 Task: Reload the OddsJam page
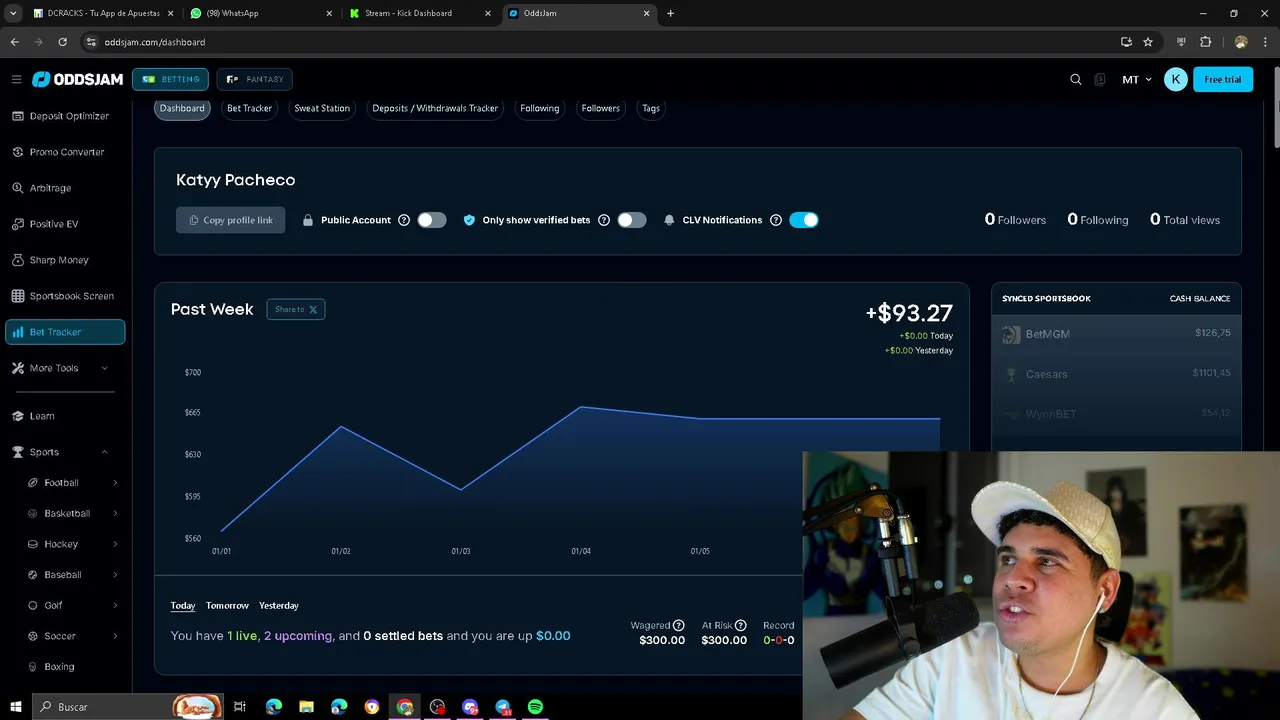[62, 42]
